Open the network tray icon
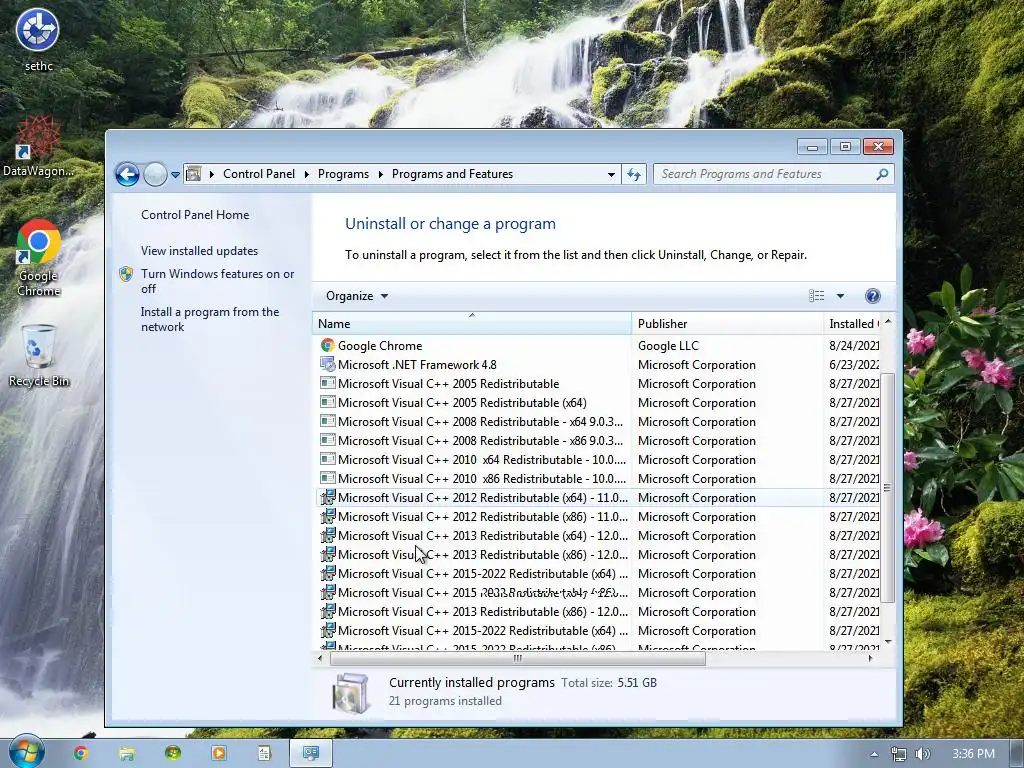 [899, 754]
